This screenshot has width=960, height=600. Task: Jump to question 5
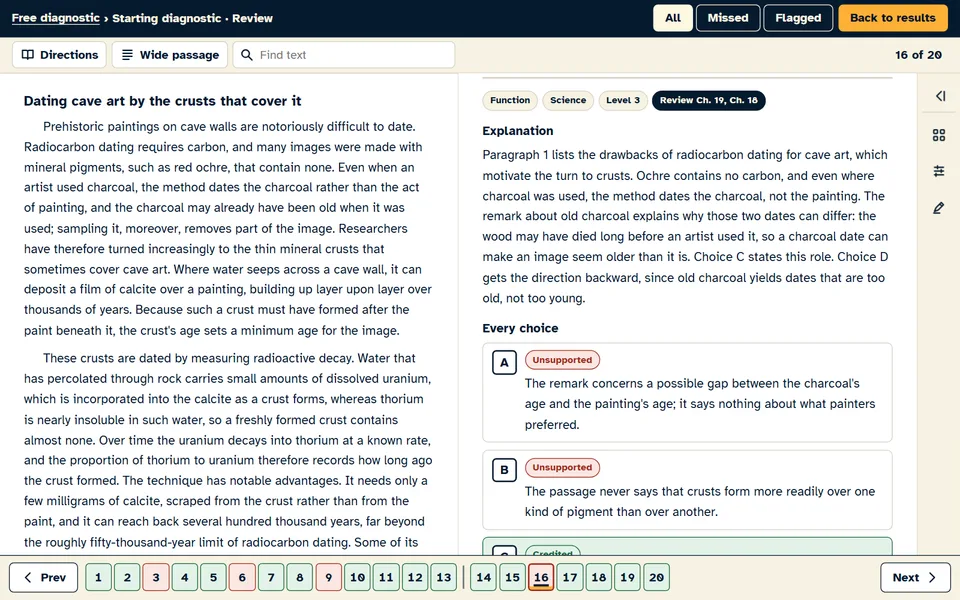pyautogui.click(x=213, y=577)
